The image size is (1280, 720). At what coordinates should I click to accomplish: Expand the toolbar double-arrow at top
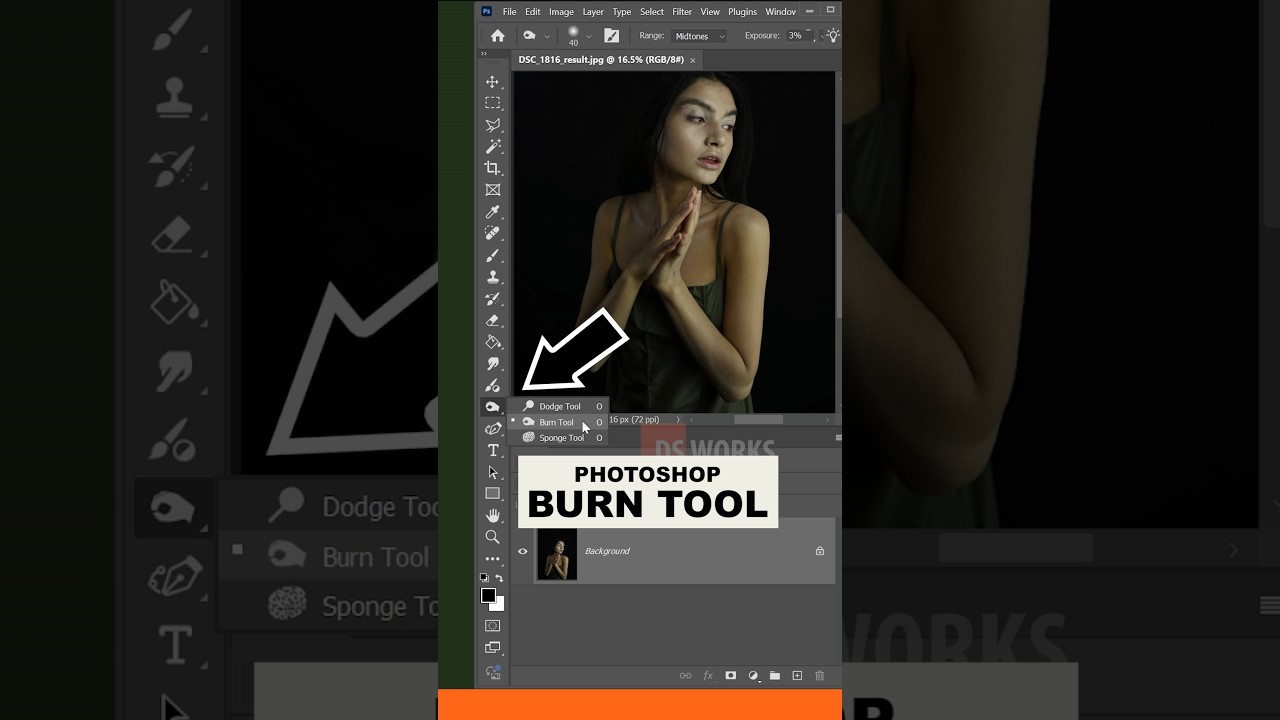click(x=484, y=54)
